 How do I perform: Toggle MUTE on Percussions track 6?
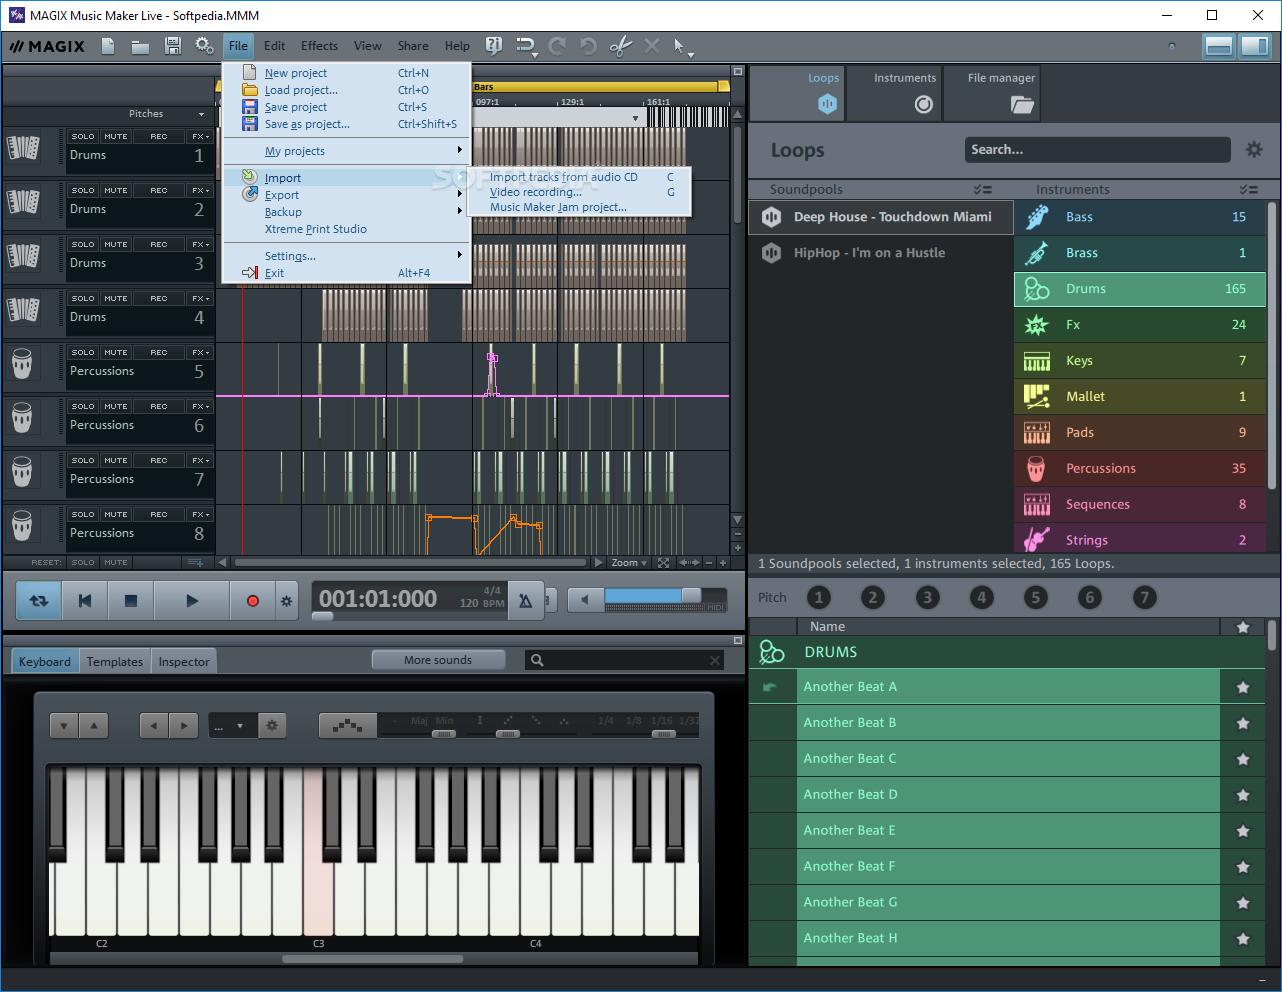click(116, 407)
